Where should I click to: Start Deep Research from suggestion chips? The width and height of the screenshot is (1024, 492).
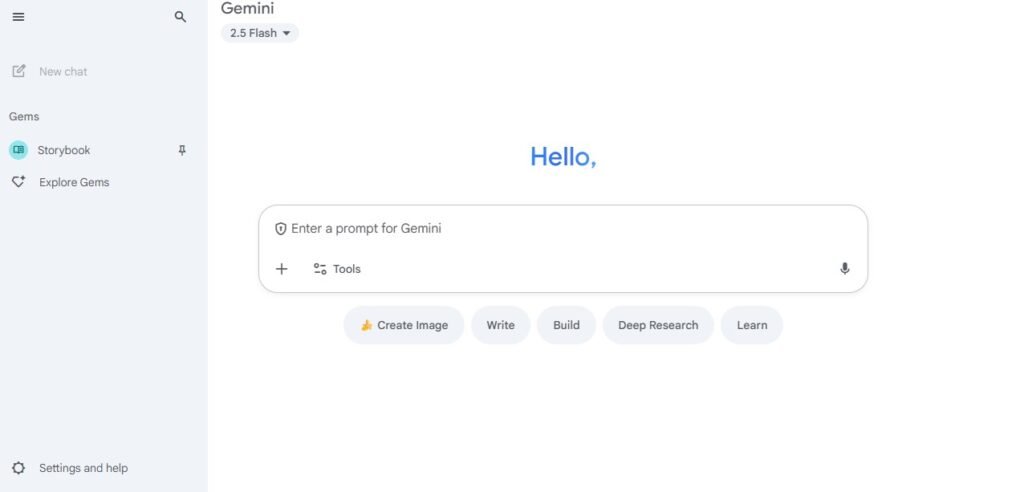(x=658, y=325)
